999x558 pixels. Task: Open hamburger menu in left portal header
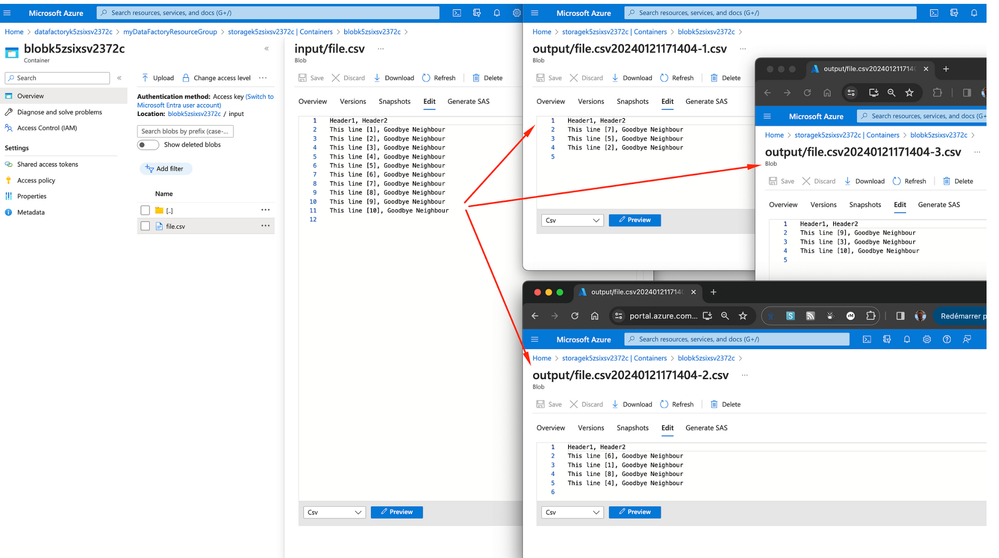click(7, 13)
